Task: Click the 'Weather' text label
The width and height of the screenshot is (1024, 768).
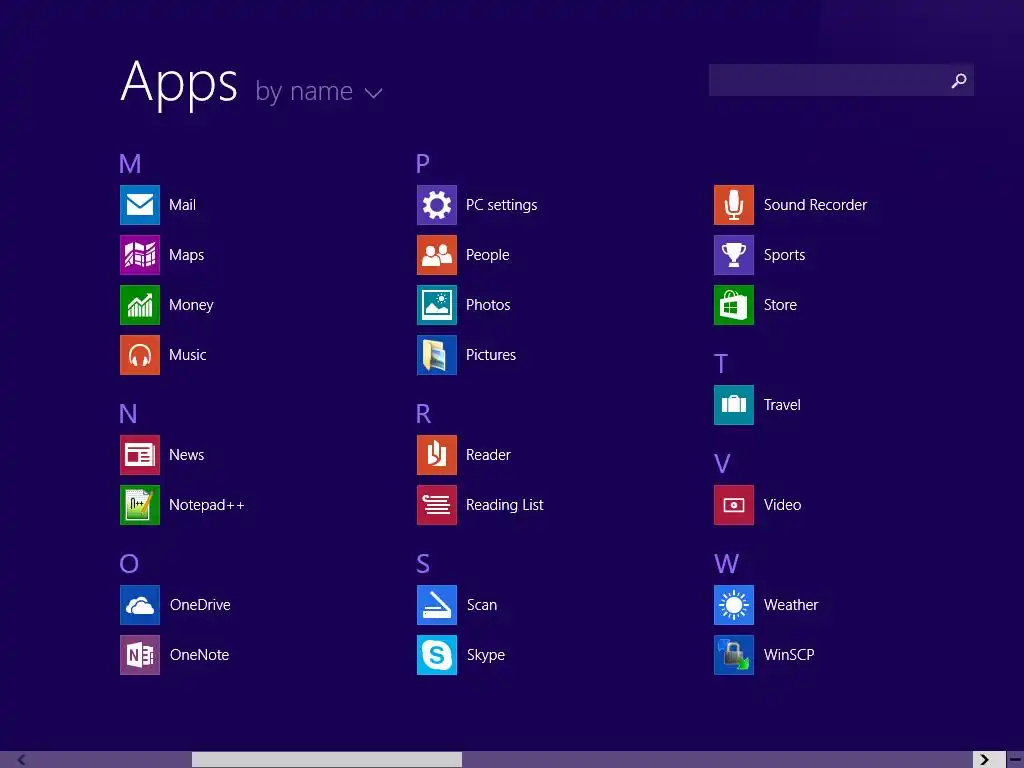Action: pos(791,605)
